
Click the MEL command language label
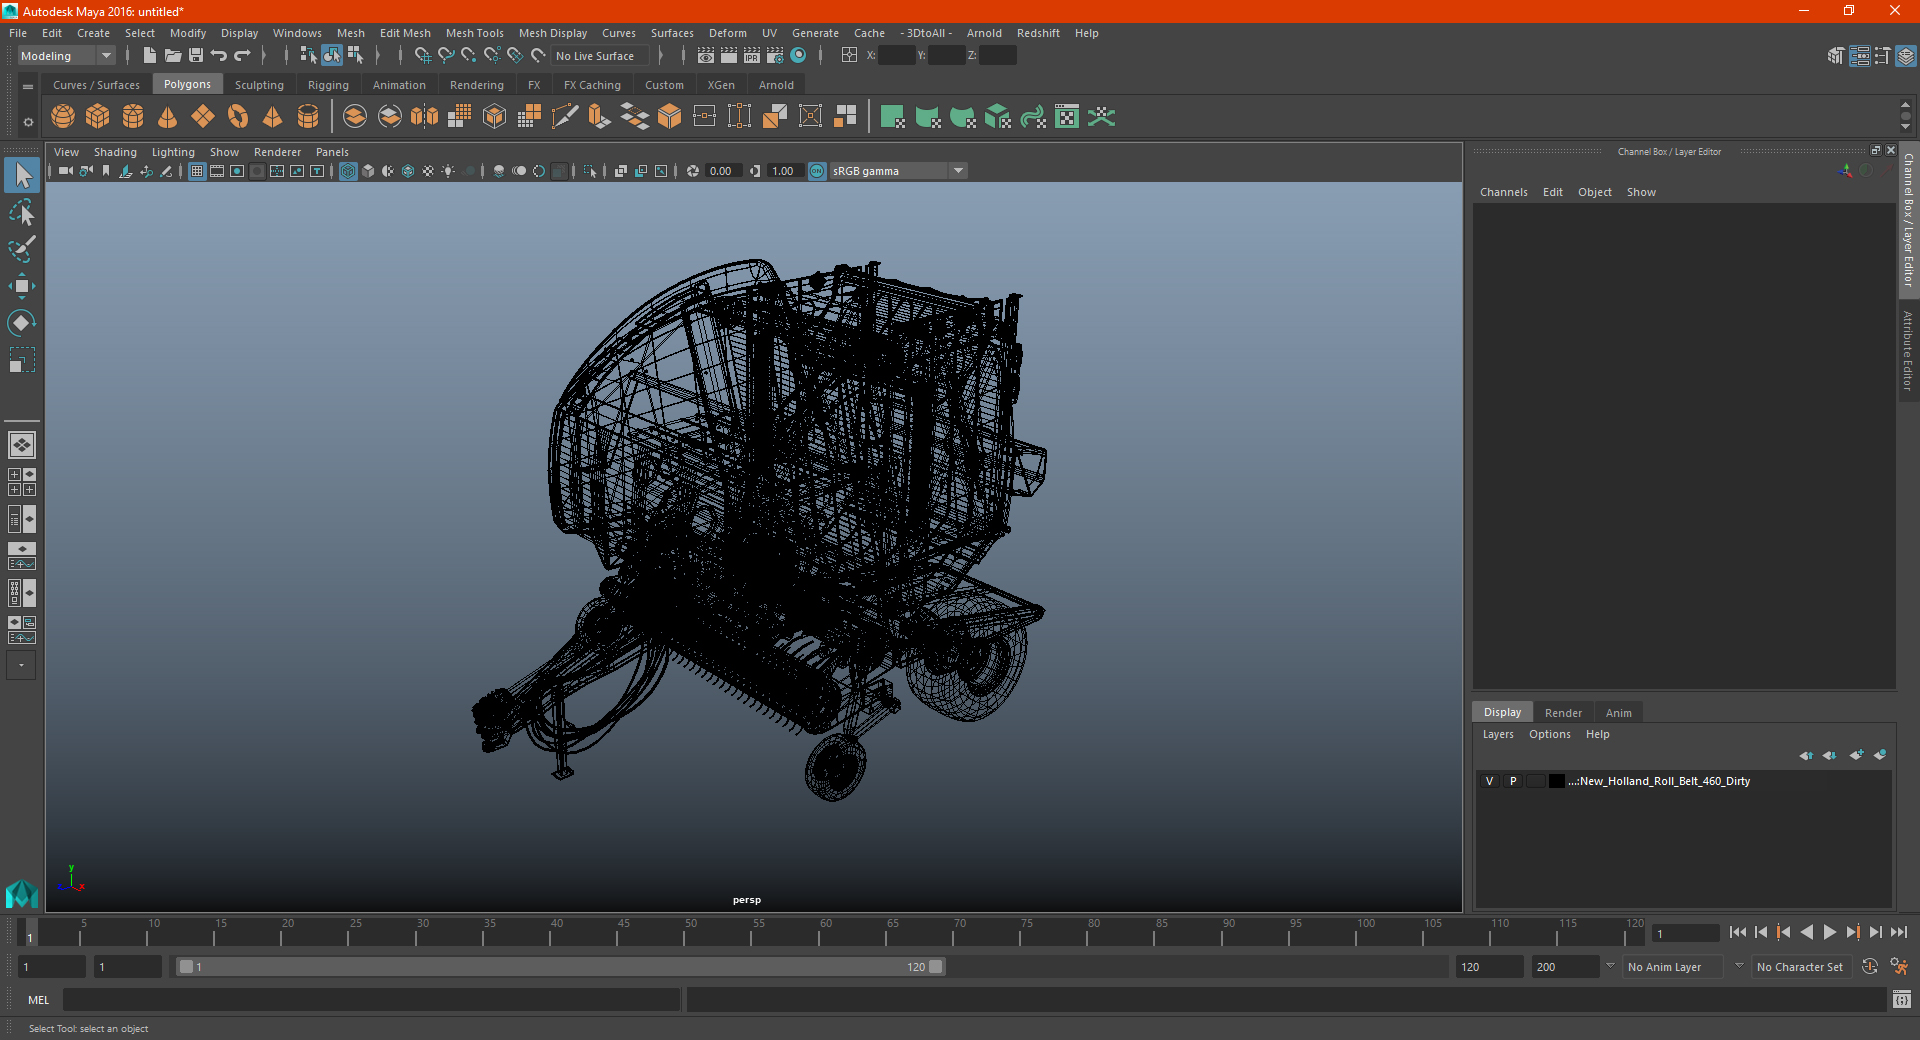pos(39,1000)
